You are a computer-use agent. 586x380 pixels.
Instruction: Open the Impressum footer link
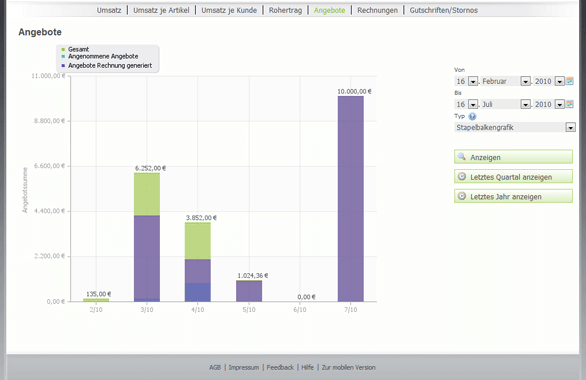[244, 368]
